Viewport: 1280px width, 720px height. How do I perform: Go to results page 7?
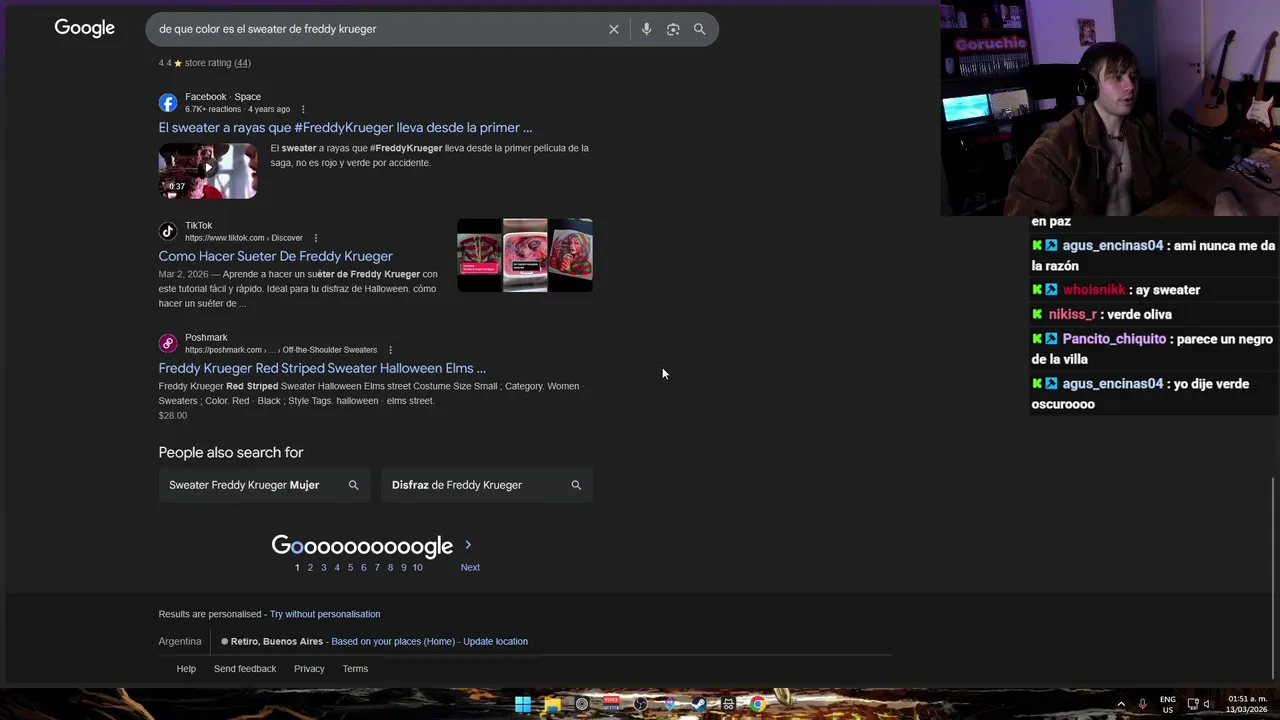[x=377, y=567]
